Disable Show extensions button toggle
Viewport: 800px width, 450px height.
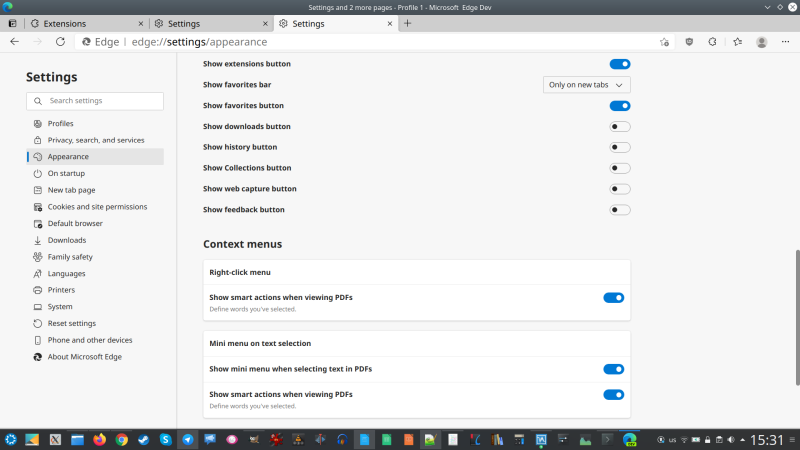tap(620, 64)
